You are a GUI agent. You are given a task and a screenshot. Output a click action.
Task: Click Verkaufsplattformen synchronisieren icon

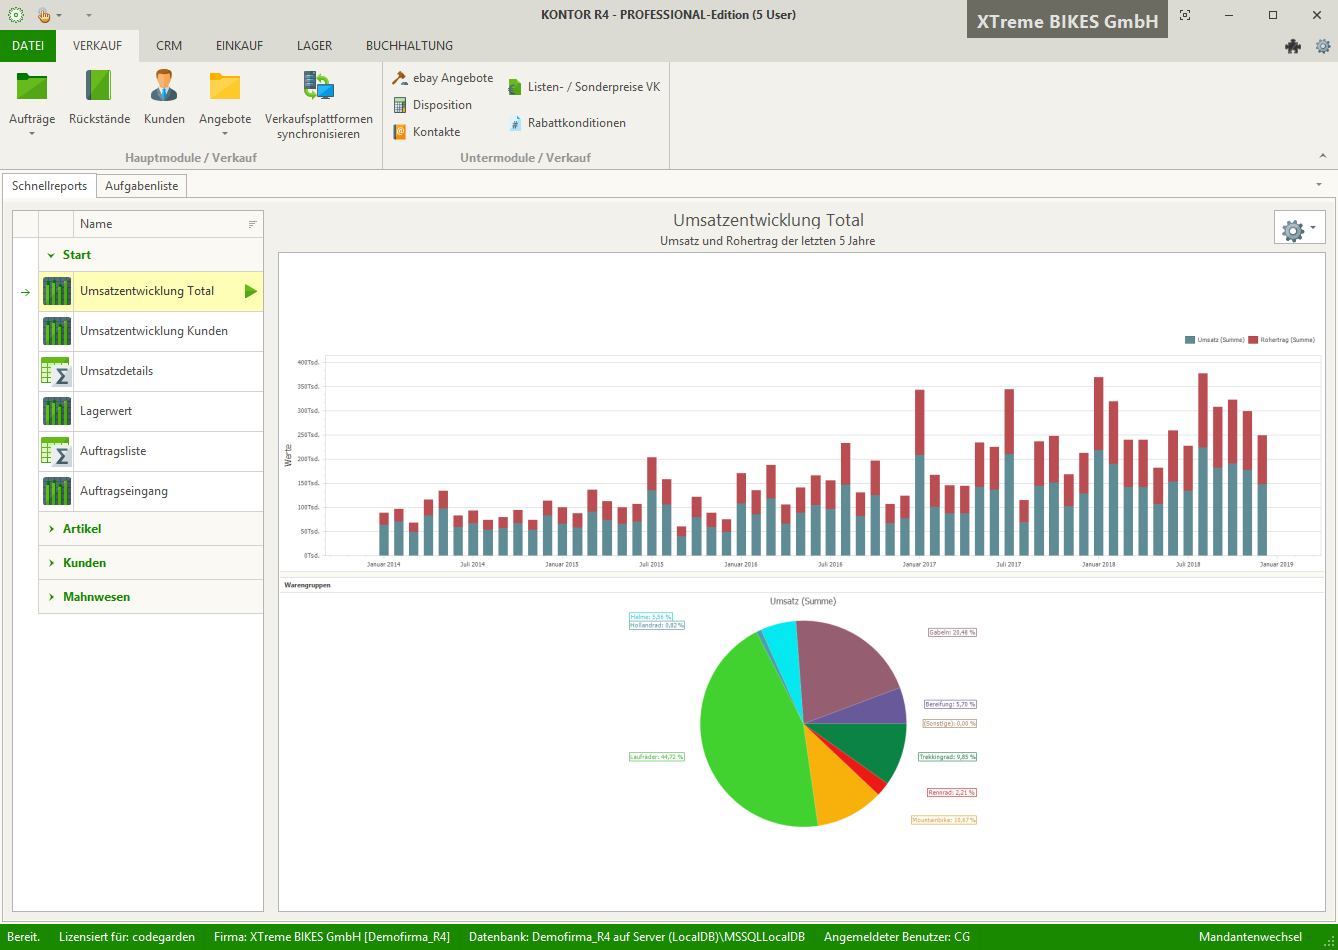(319, 86)
